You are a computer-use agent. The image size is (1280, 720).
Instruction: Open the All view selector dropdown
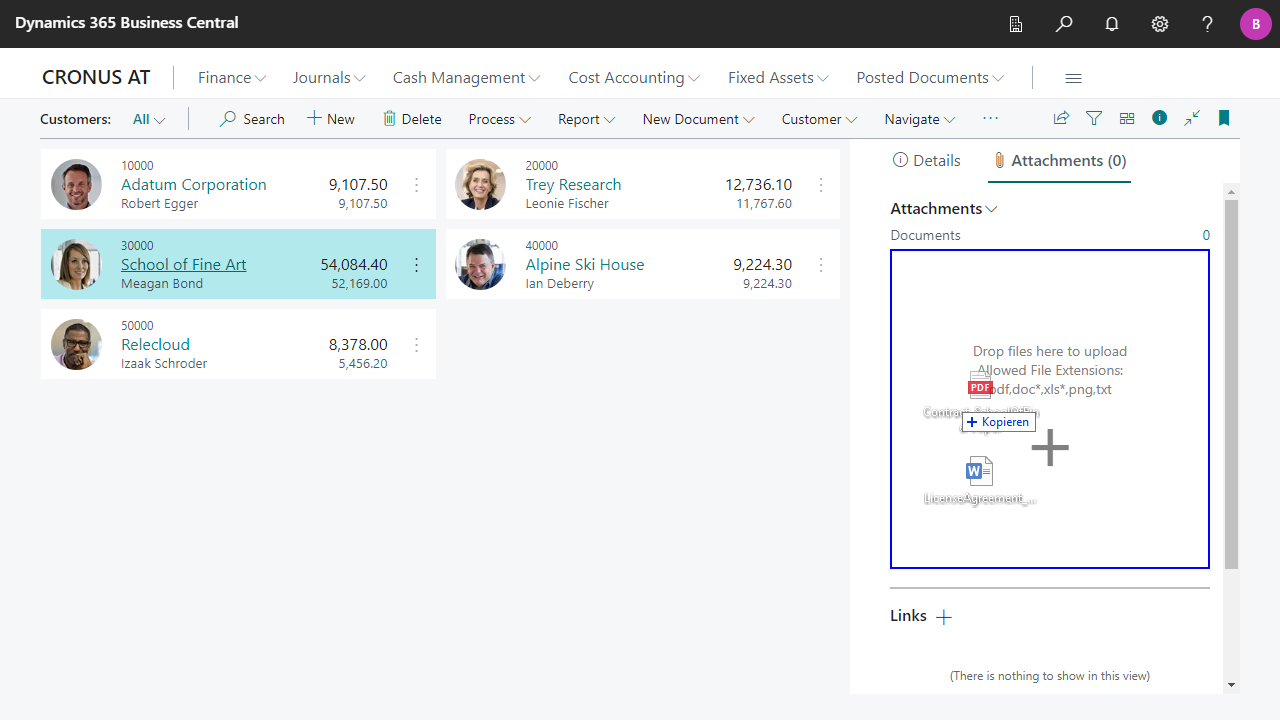149,119
